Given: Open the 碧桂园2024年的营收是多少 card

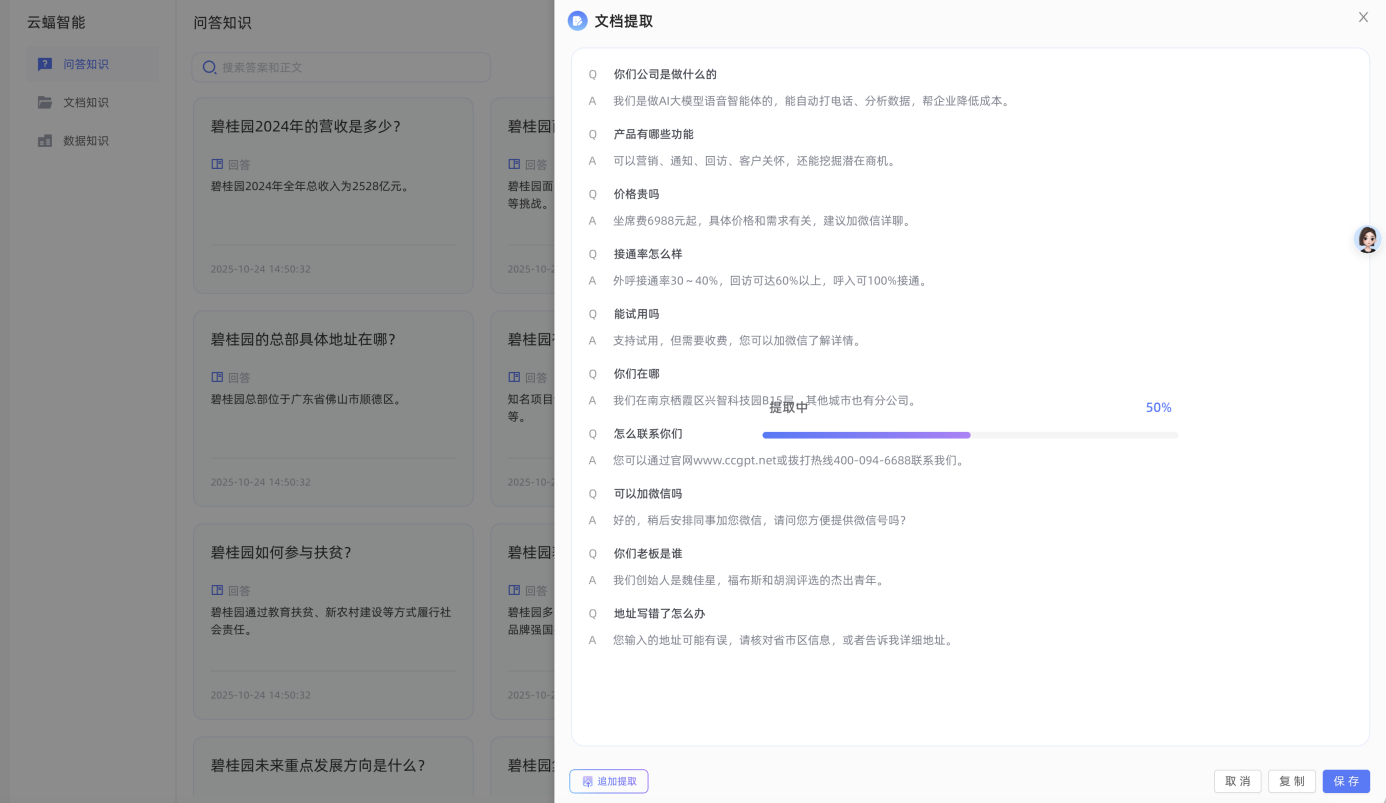Looking at the screenshot, I should [333, 195].
